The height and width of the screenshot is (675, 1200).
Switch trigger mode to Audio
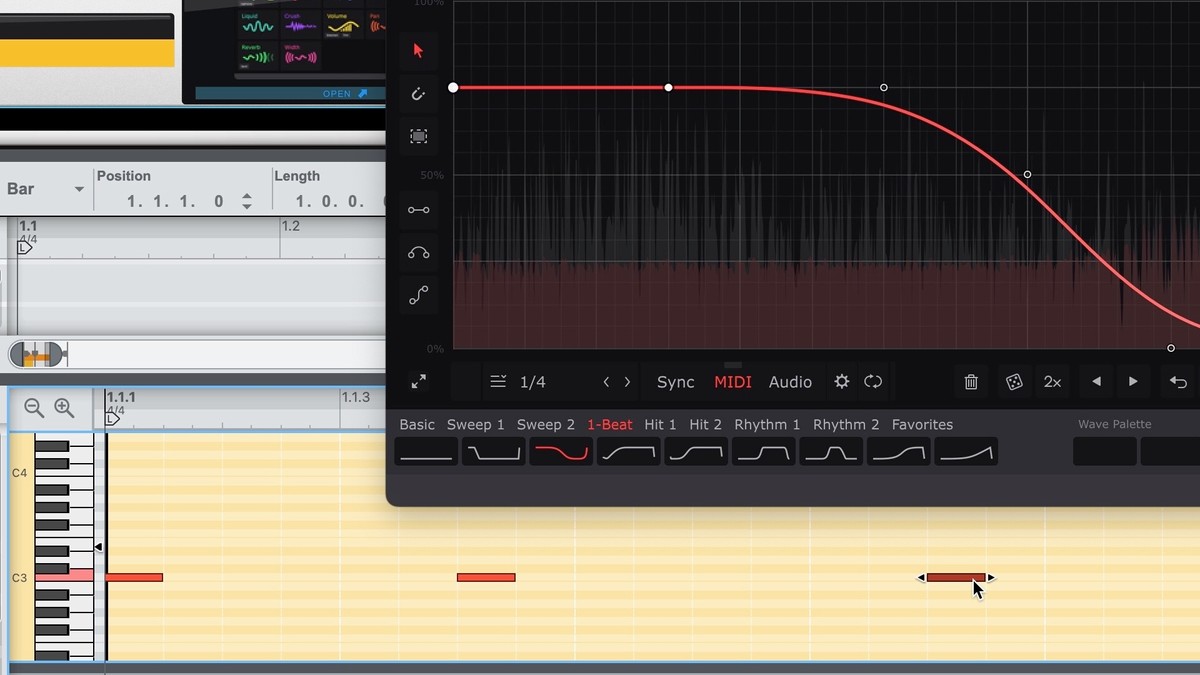coord(790,382)
